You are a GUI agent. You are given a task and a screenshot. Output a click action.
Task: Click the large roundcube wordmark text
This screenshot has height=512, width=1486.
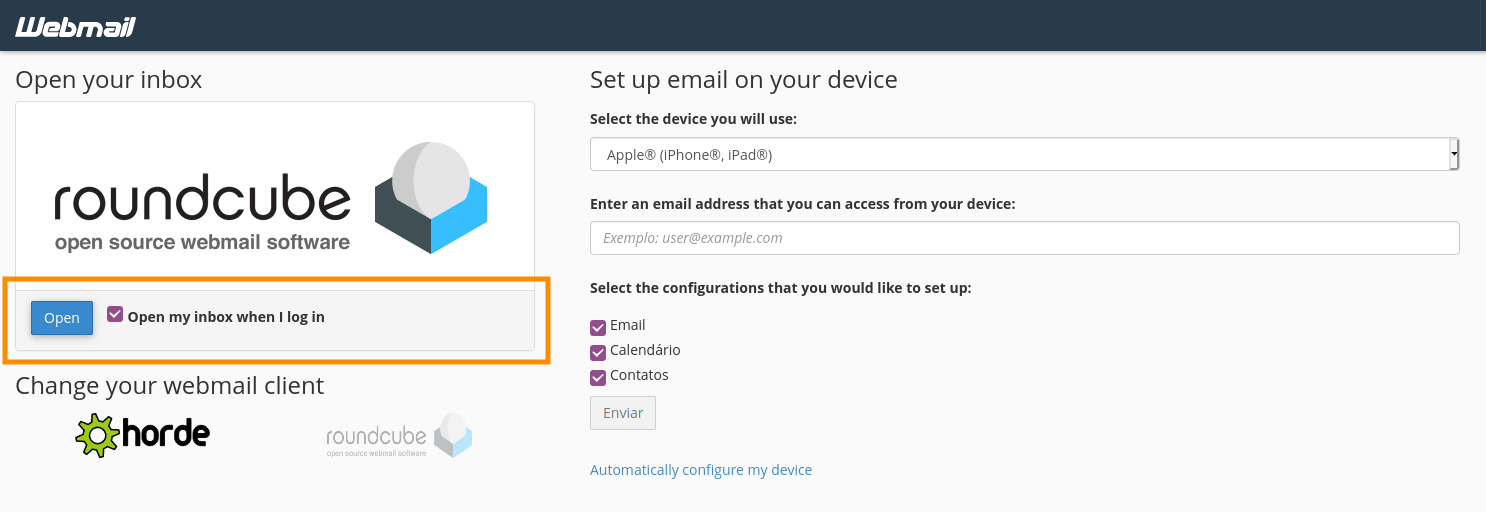click(203, 200)
